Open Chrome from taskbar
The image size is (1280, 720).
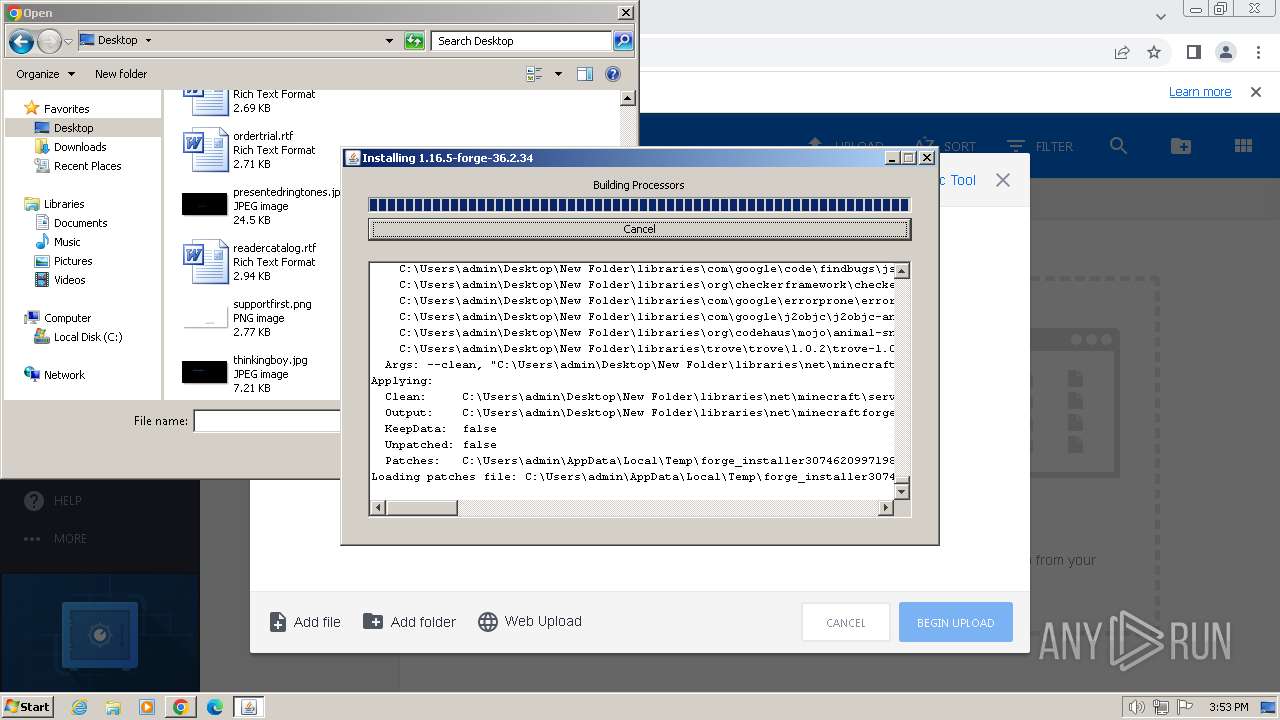tap(180, 707)
